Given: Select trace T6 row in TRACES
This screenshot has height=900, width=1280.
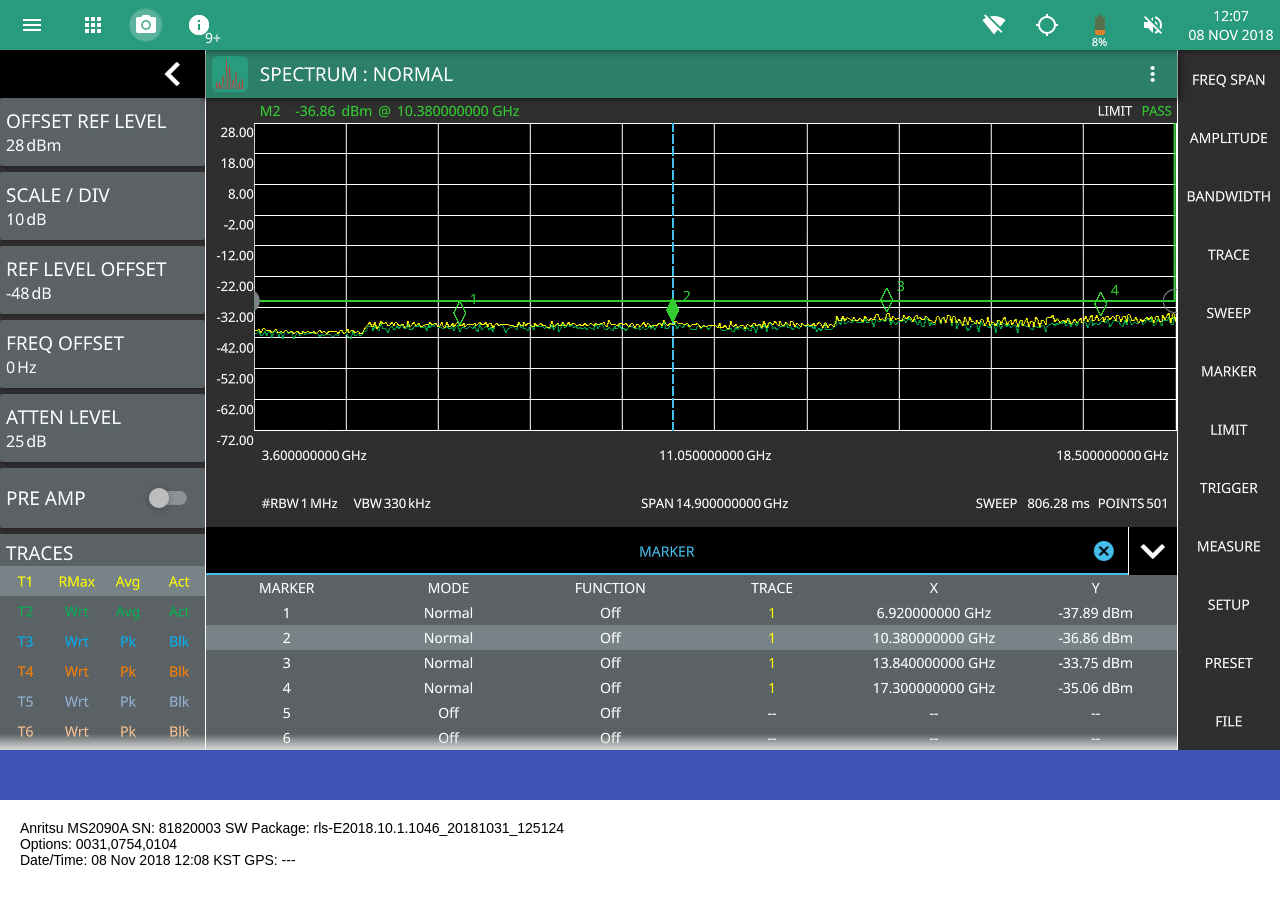Looking at the screenshot, I should 103,731.
